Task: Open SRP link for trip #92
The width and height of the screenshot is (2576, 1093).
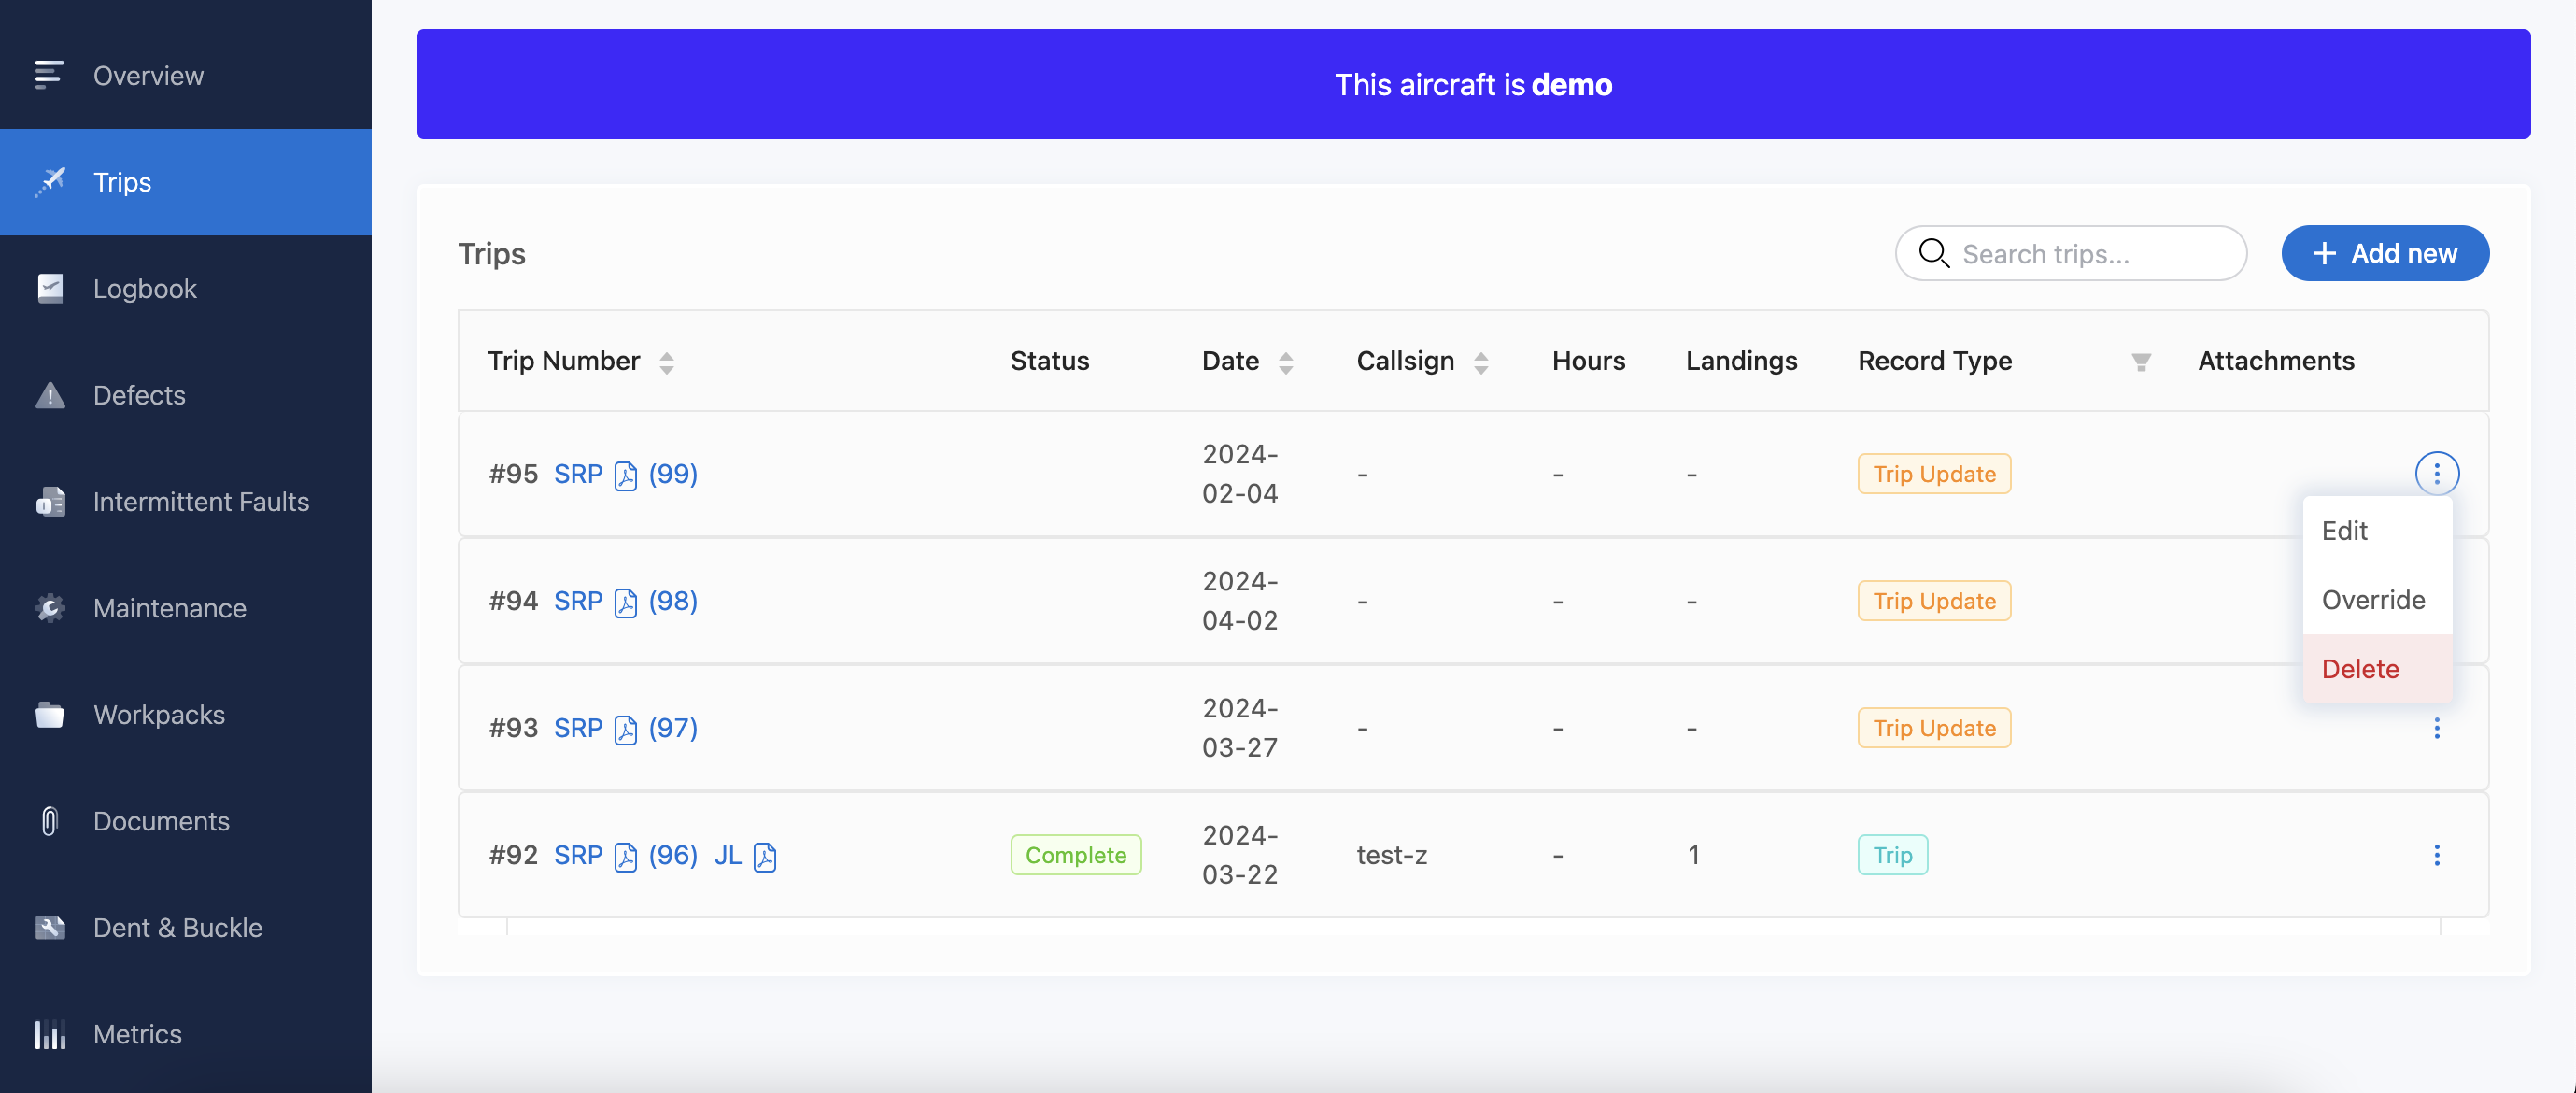Action: click(578, 854)
